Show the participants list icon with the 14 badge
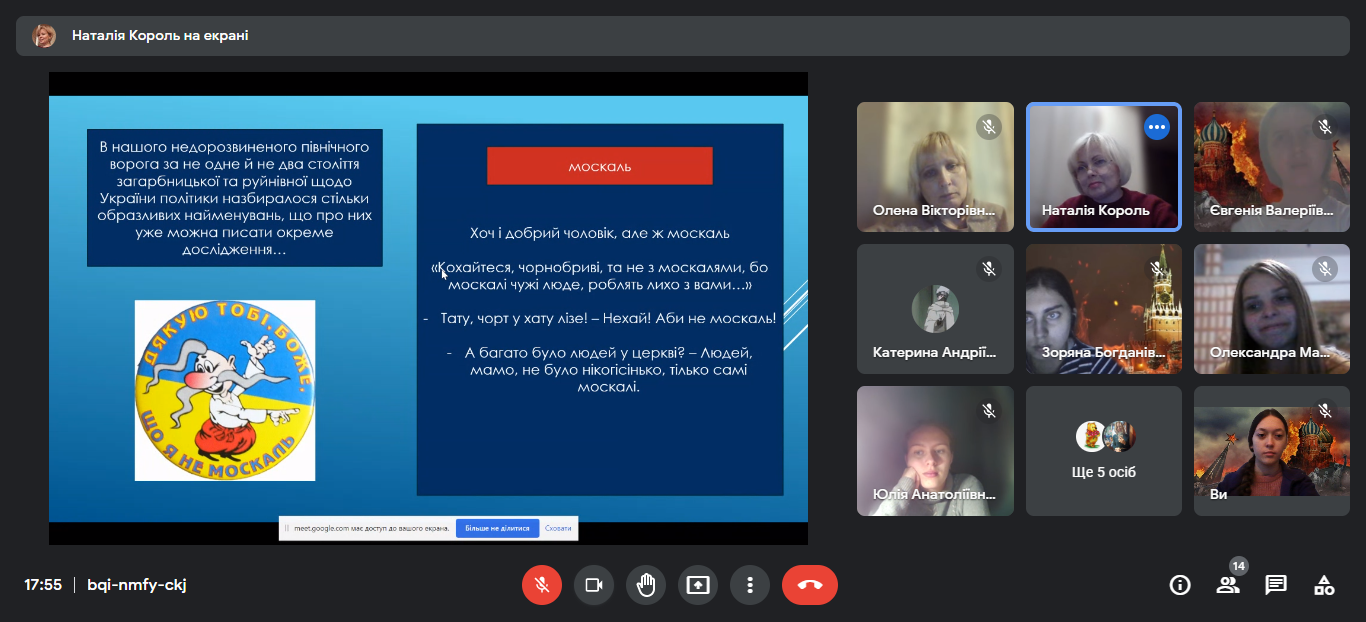 click(1228, 585)
